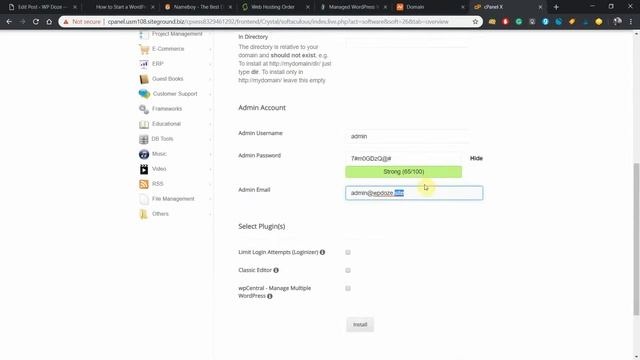Click the browser address bar URL
640x360 pixels.
pyautogui.click(x=278, y=22)
